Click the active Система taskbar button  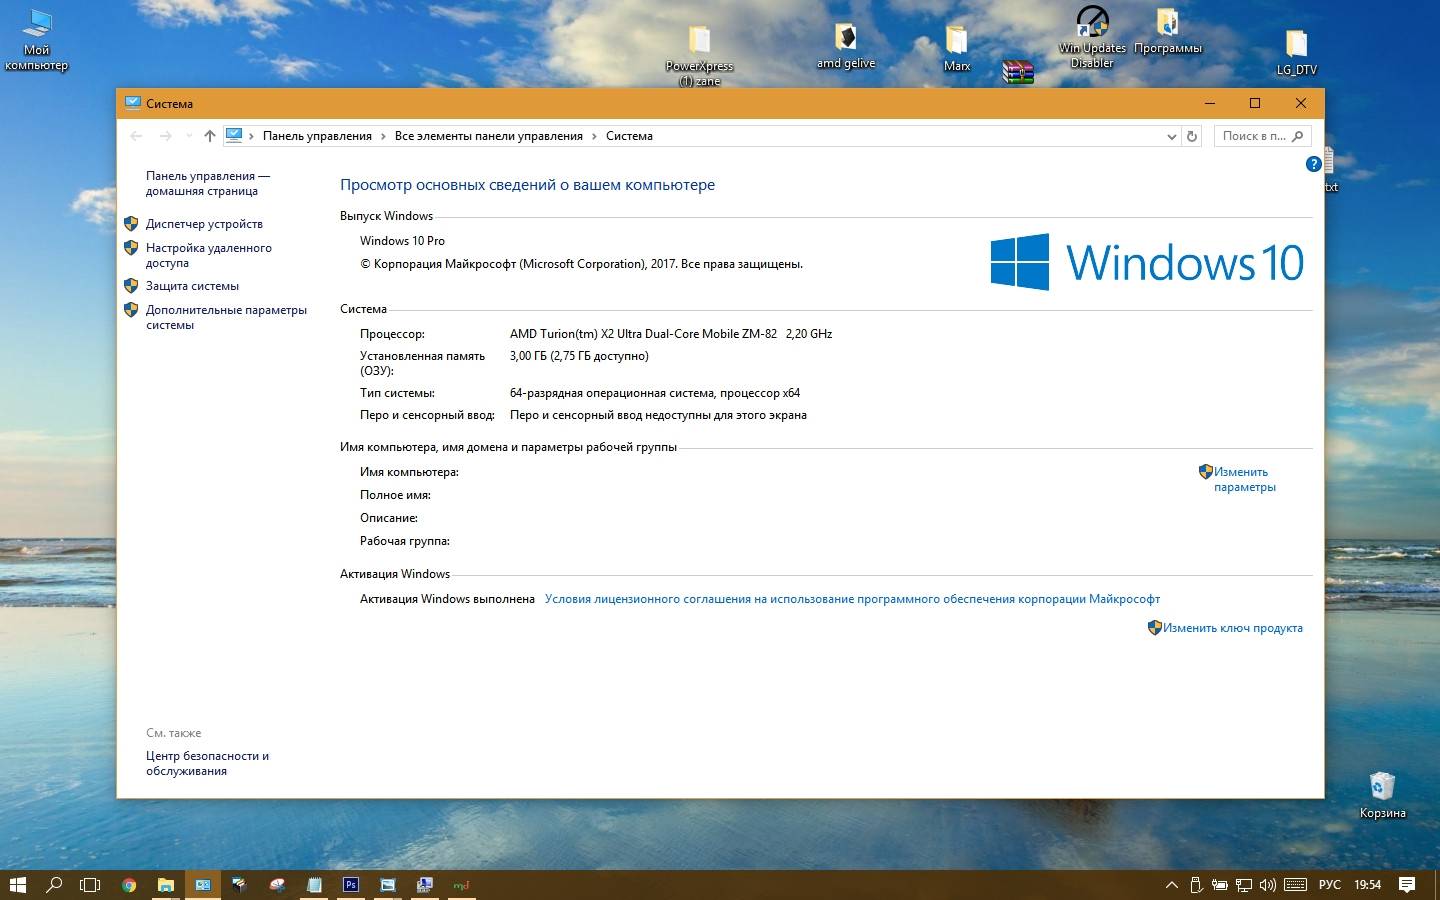pos(203,884)
